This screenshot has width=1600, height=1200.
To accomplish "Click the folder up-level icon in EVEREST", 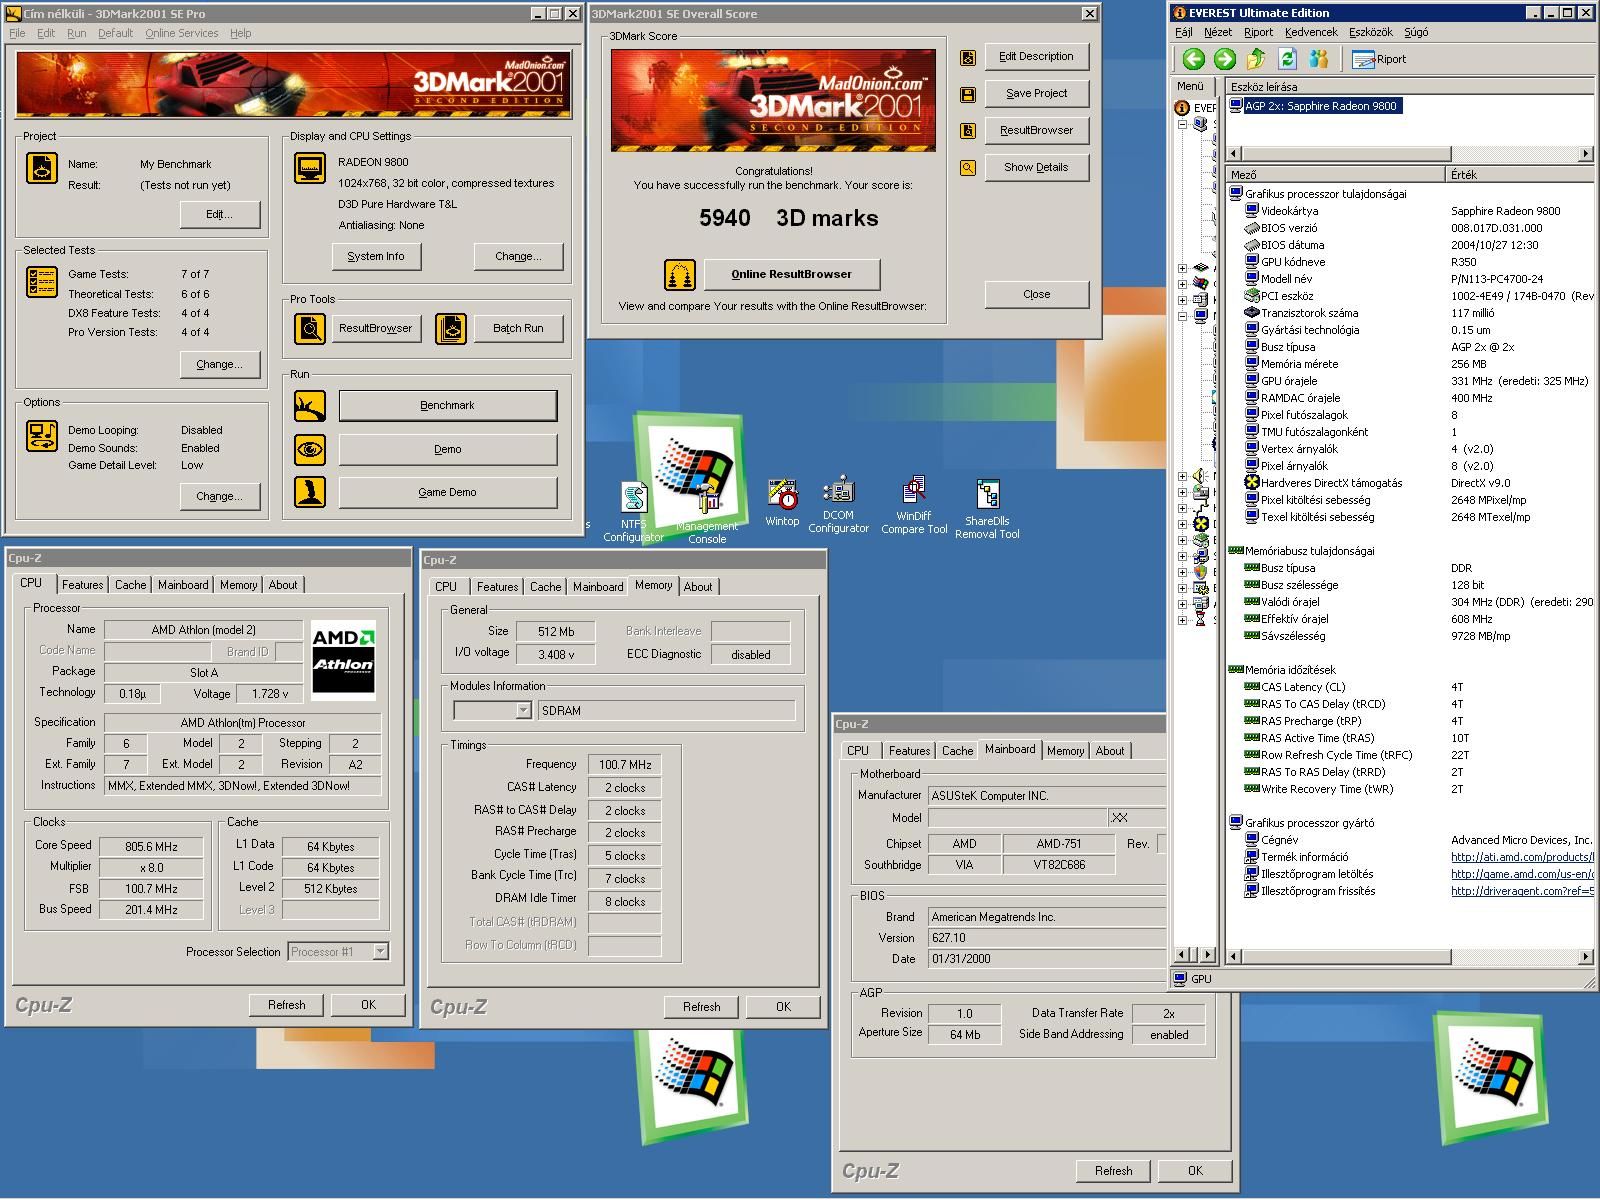I will (1256, 59).
